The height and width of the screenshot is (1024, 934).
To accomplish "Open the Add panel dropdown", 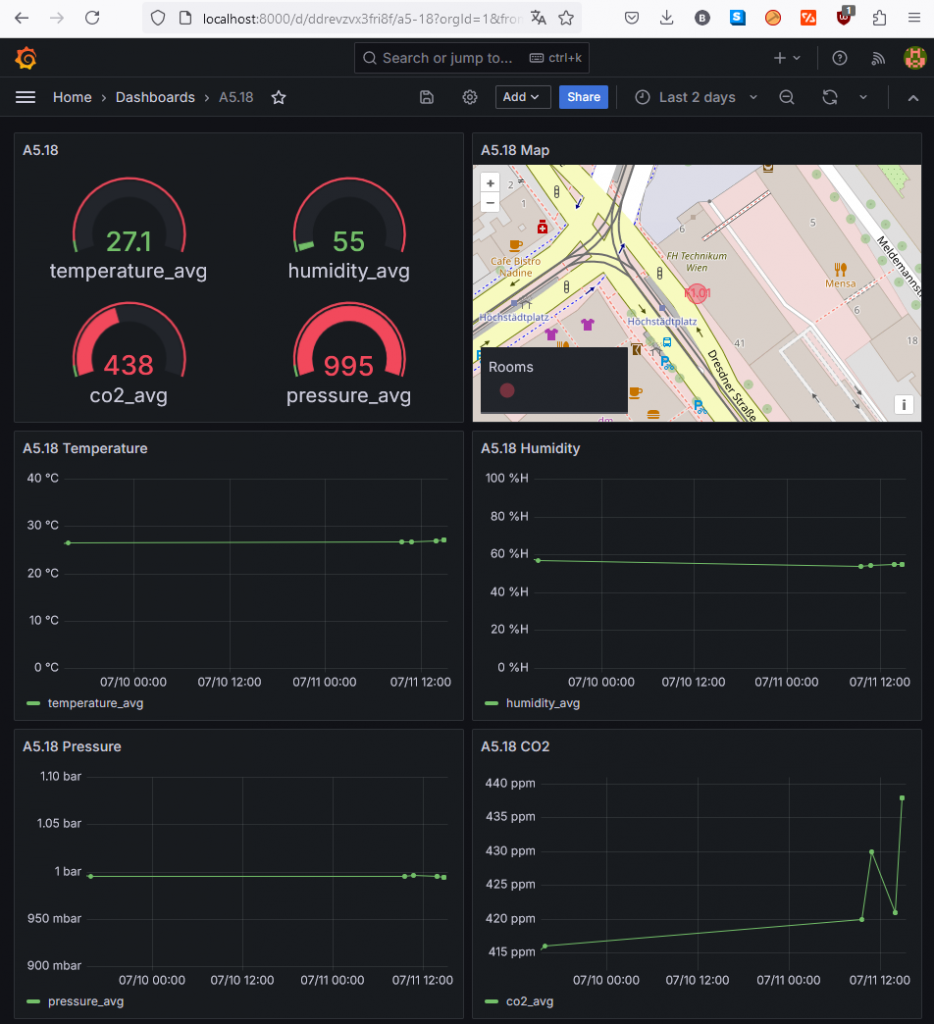I will (521, 97).
